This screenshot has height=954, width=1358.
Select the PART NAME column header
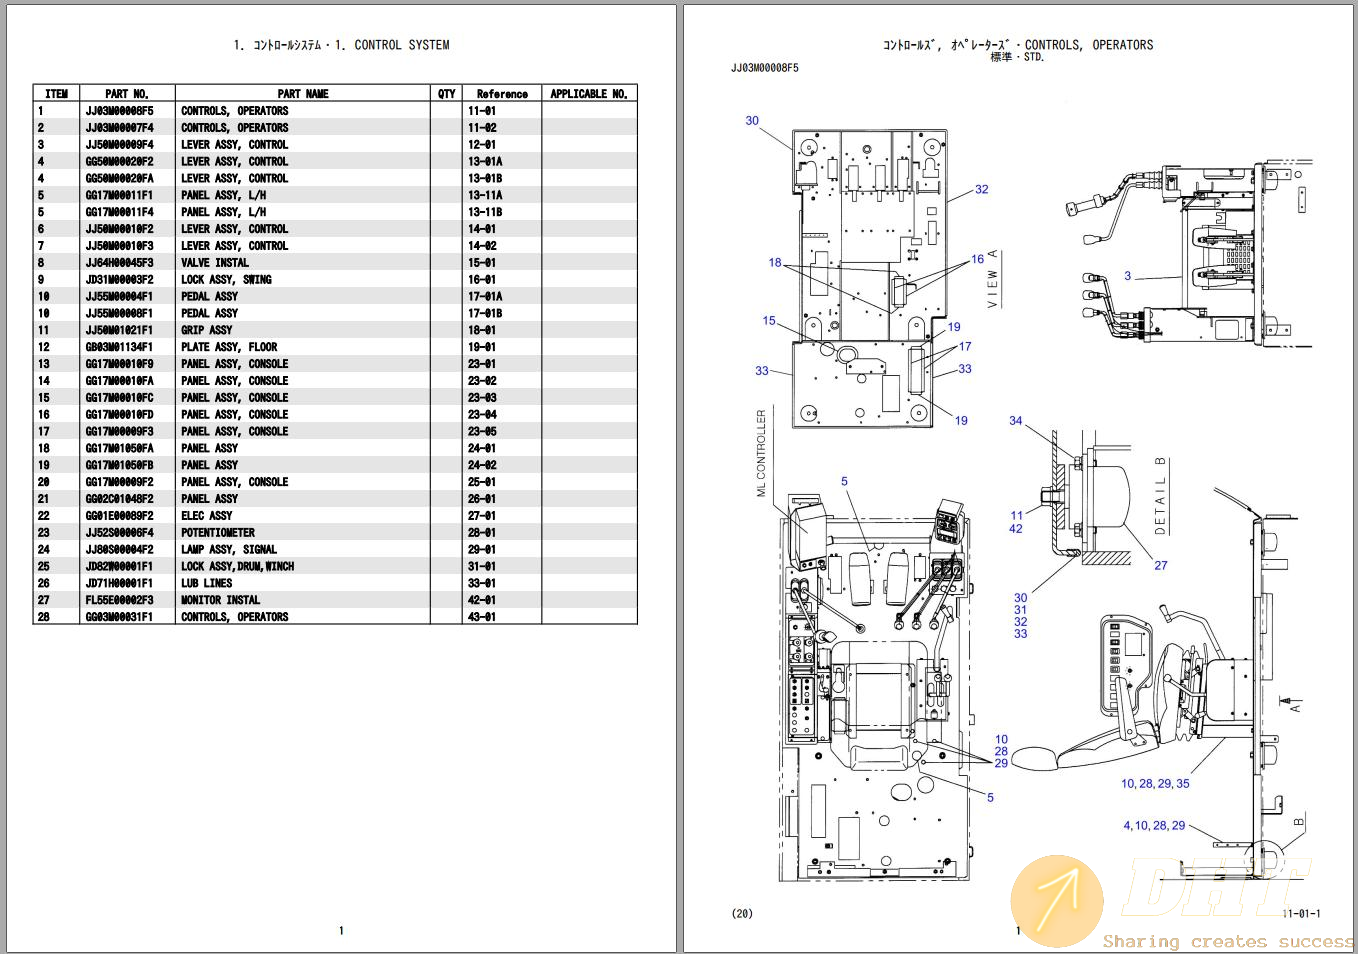coord(303,94)
